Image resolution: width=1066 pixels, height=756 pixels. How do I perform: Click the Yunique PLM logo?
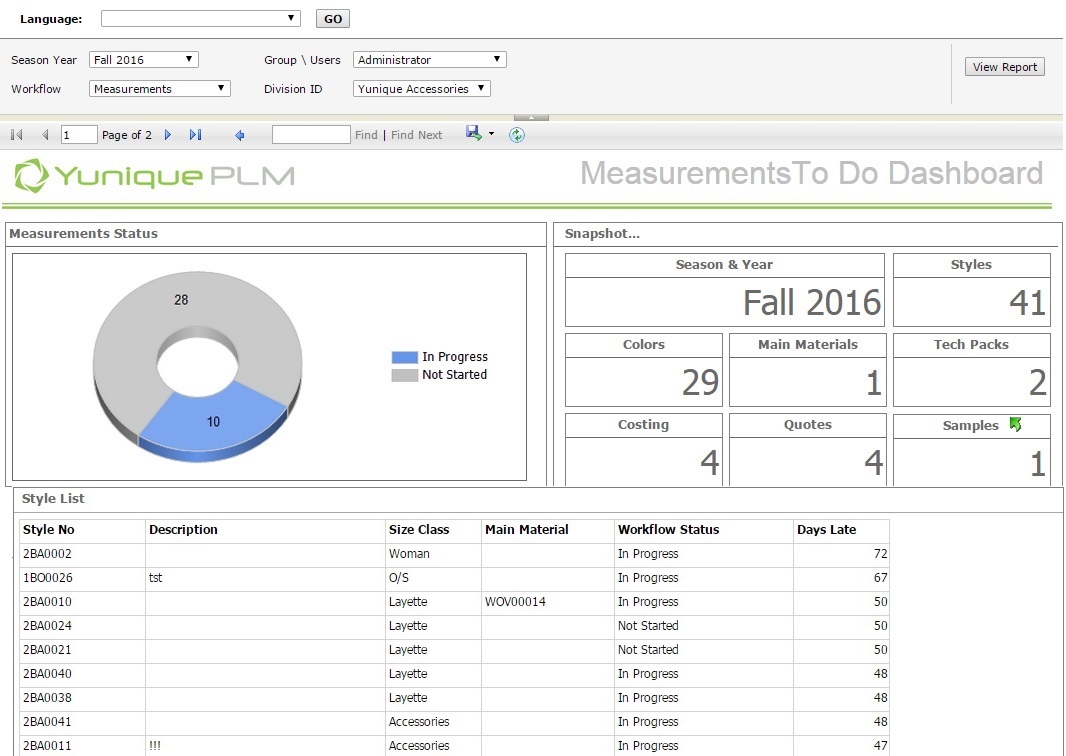point(155,175)
